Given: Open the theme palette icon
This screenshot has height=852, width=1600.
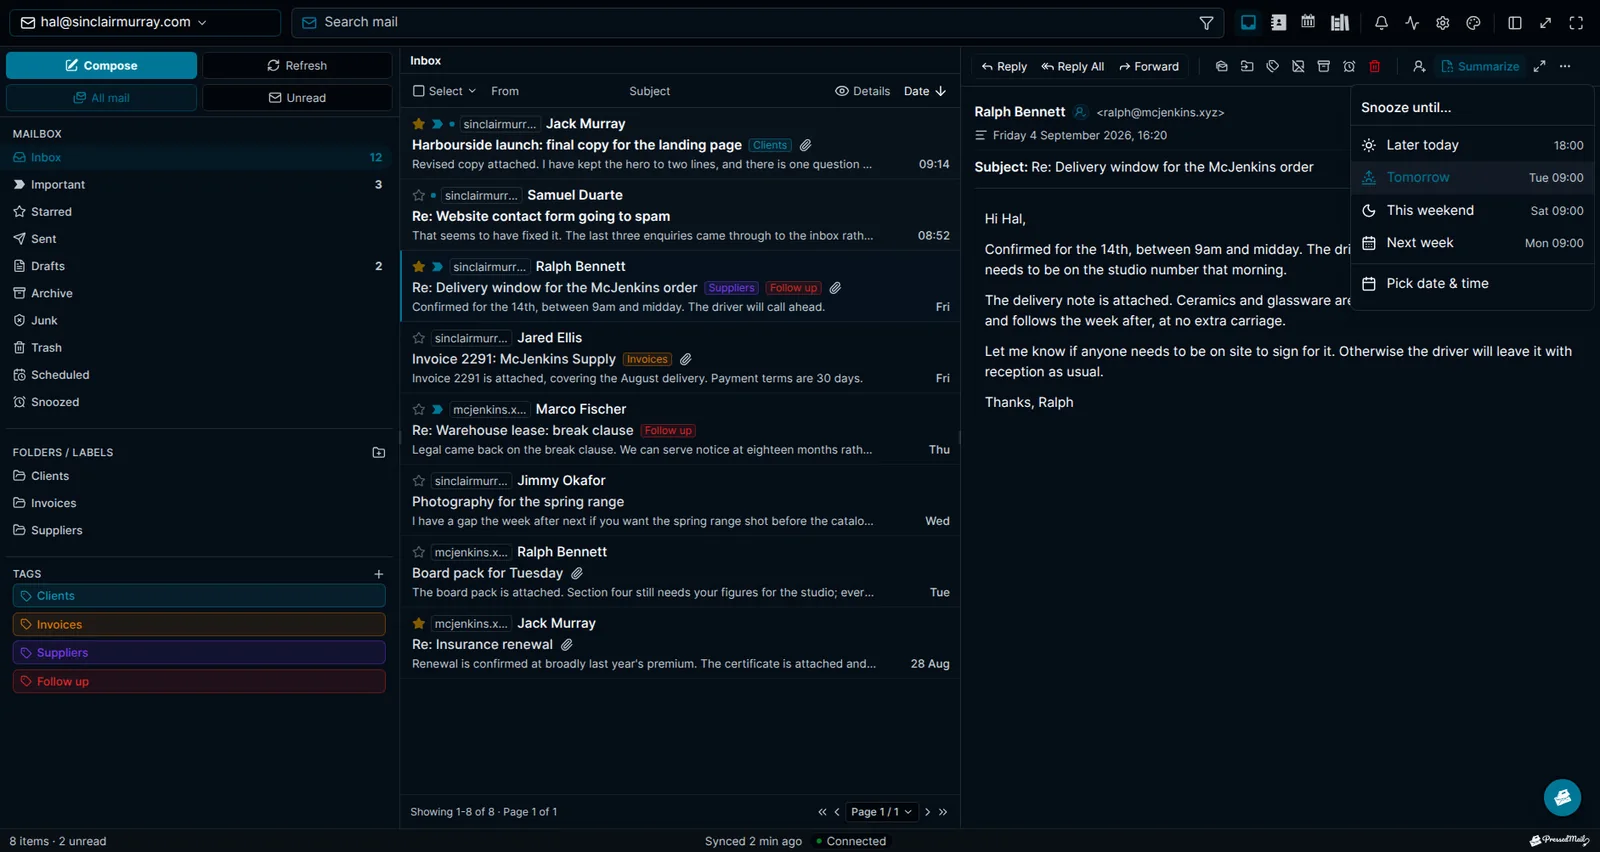Looking at the screenshot, I should pos(1473,22).
